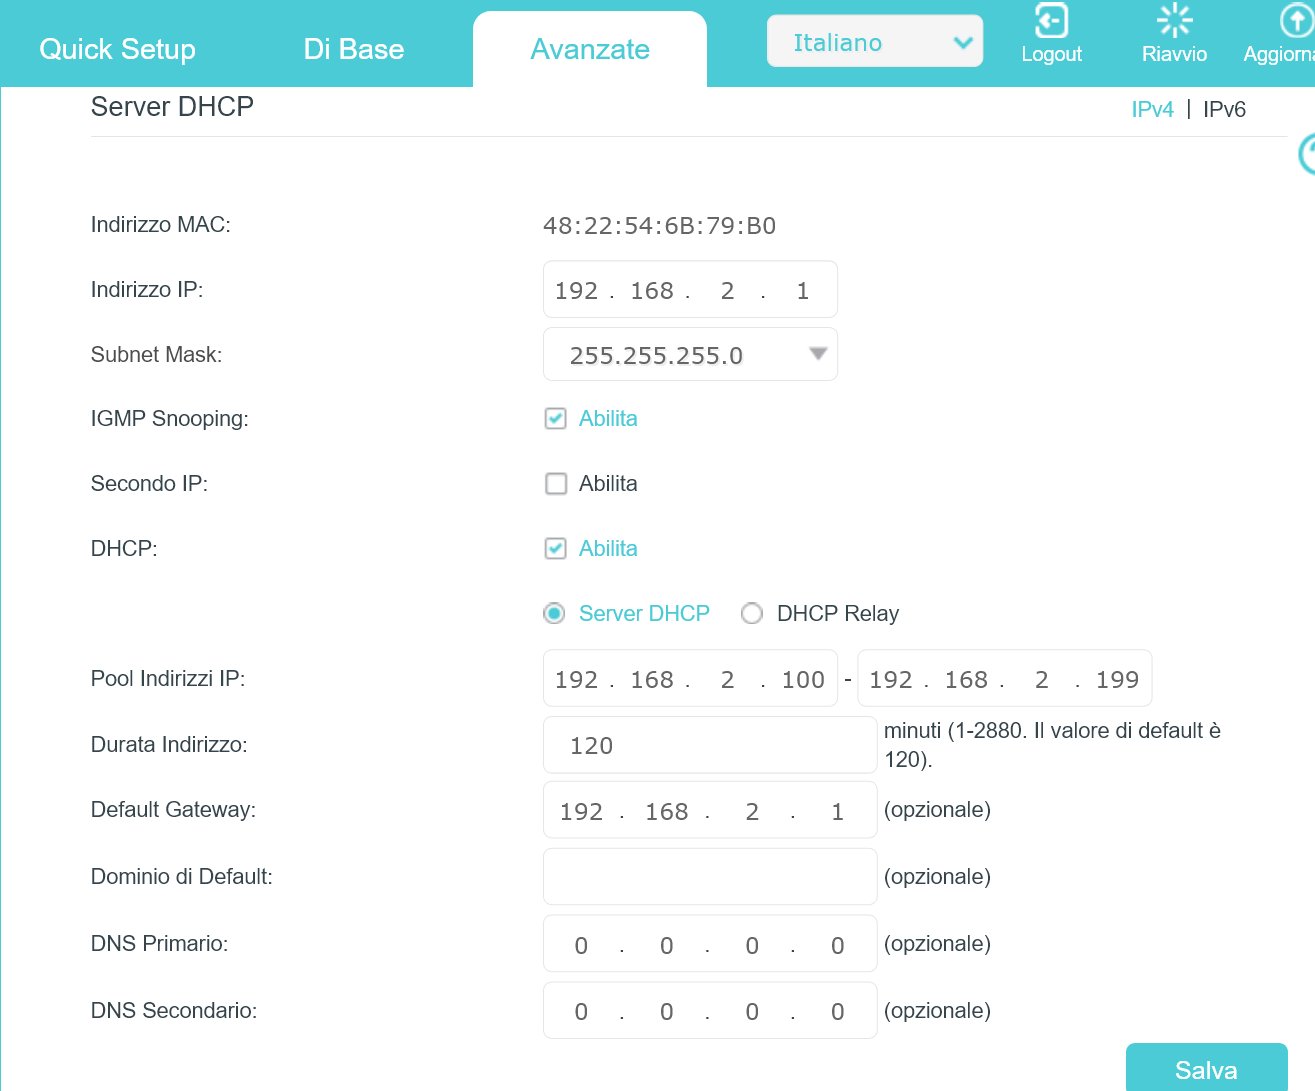Click the DNS Secondario last octet field

(x=837, y=1012)
